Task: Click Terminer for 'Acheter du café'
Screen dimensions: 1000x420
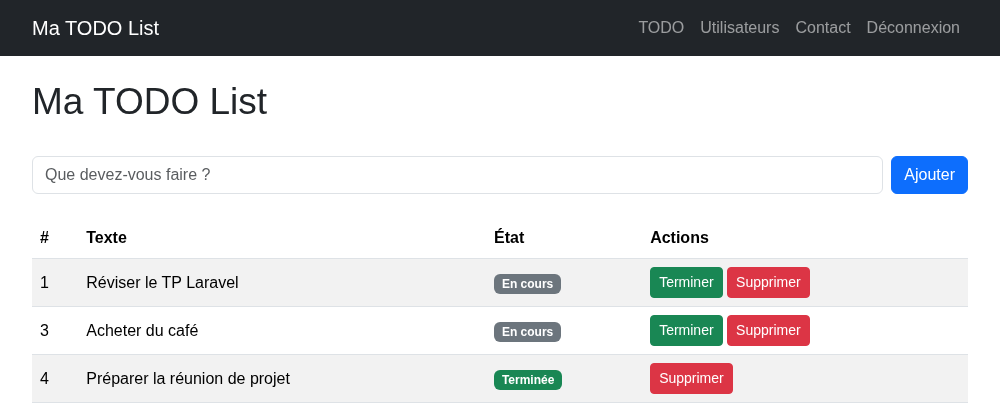Action: pyautogui.click(x=686, y=330)
